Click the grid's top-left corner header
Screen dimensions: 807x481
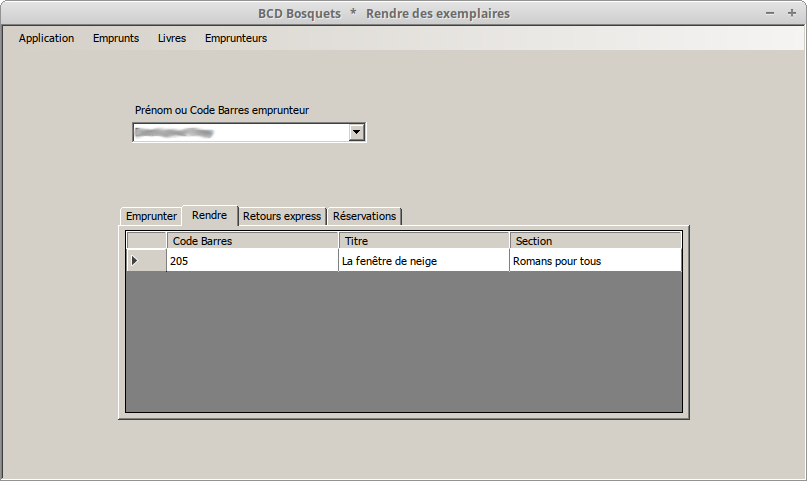146,241
